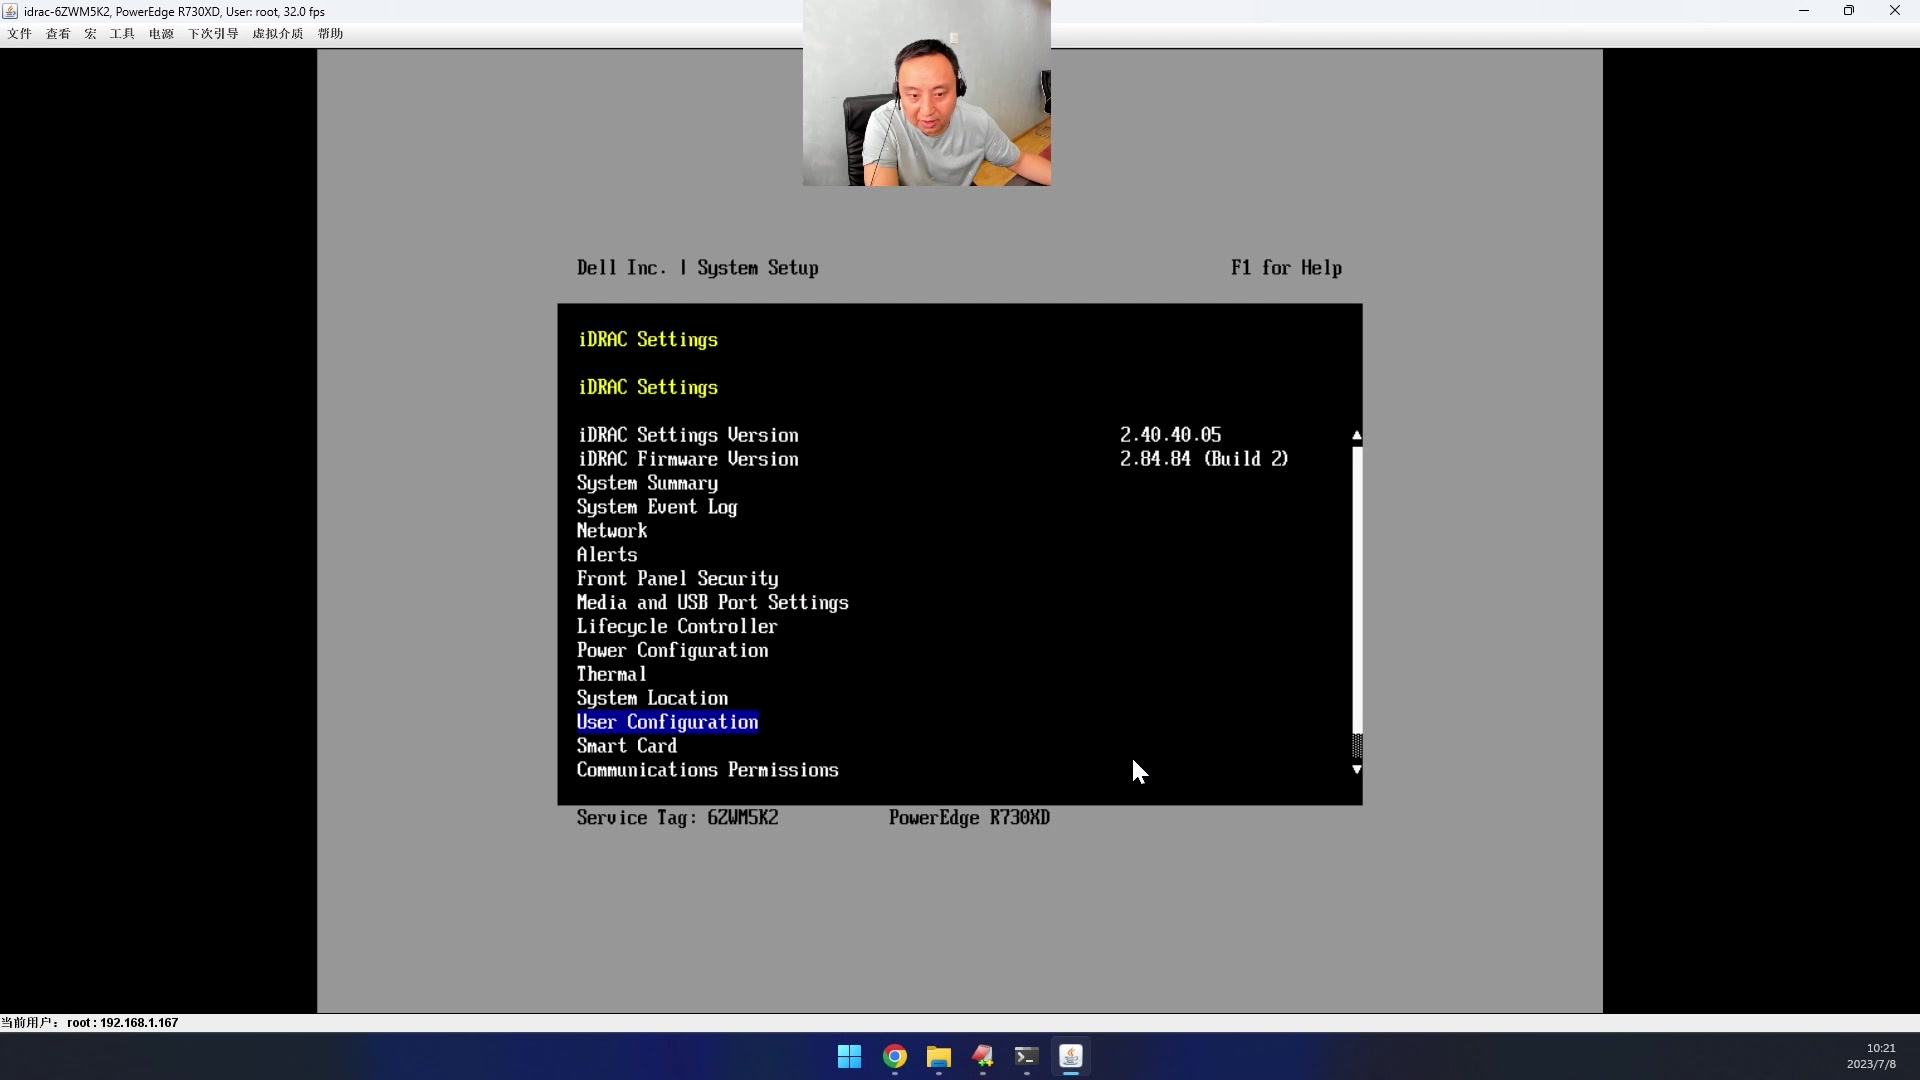Screen dimensions: 1920x1080
Task: Open the 查看 menu
Action: click(x=58, y=33)
